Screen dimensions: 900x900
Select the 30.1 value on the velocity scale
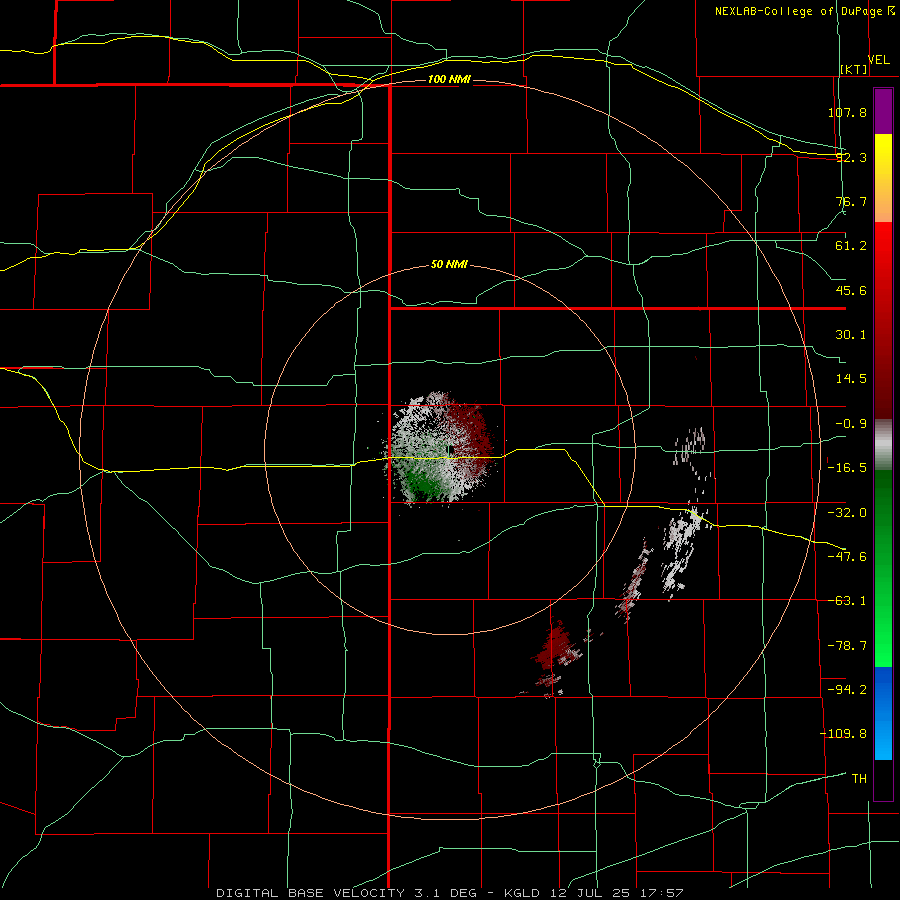click(x=851, y=335)
